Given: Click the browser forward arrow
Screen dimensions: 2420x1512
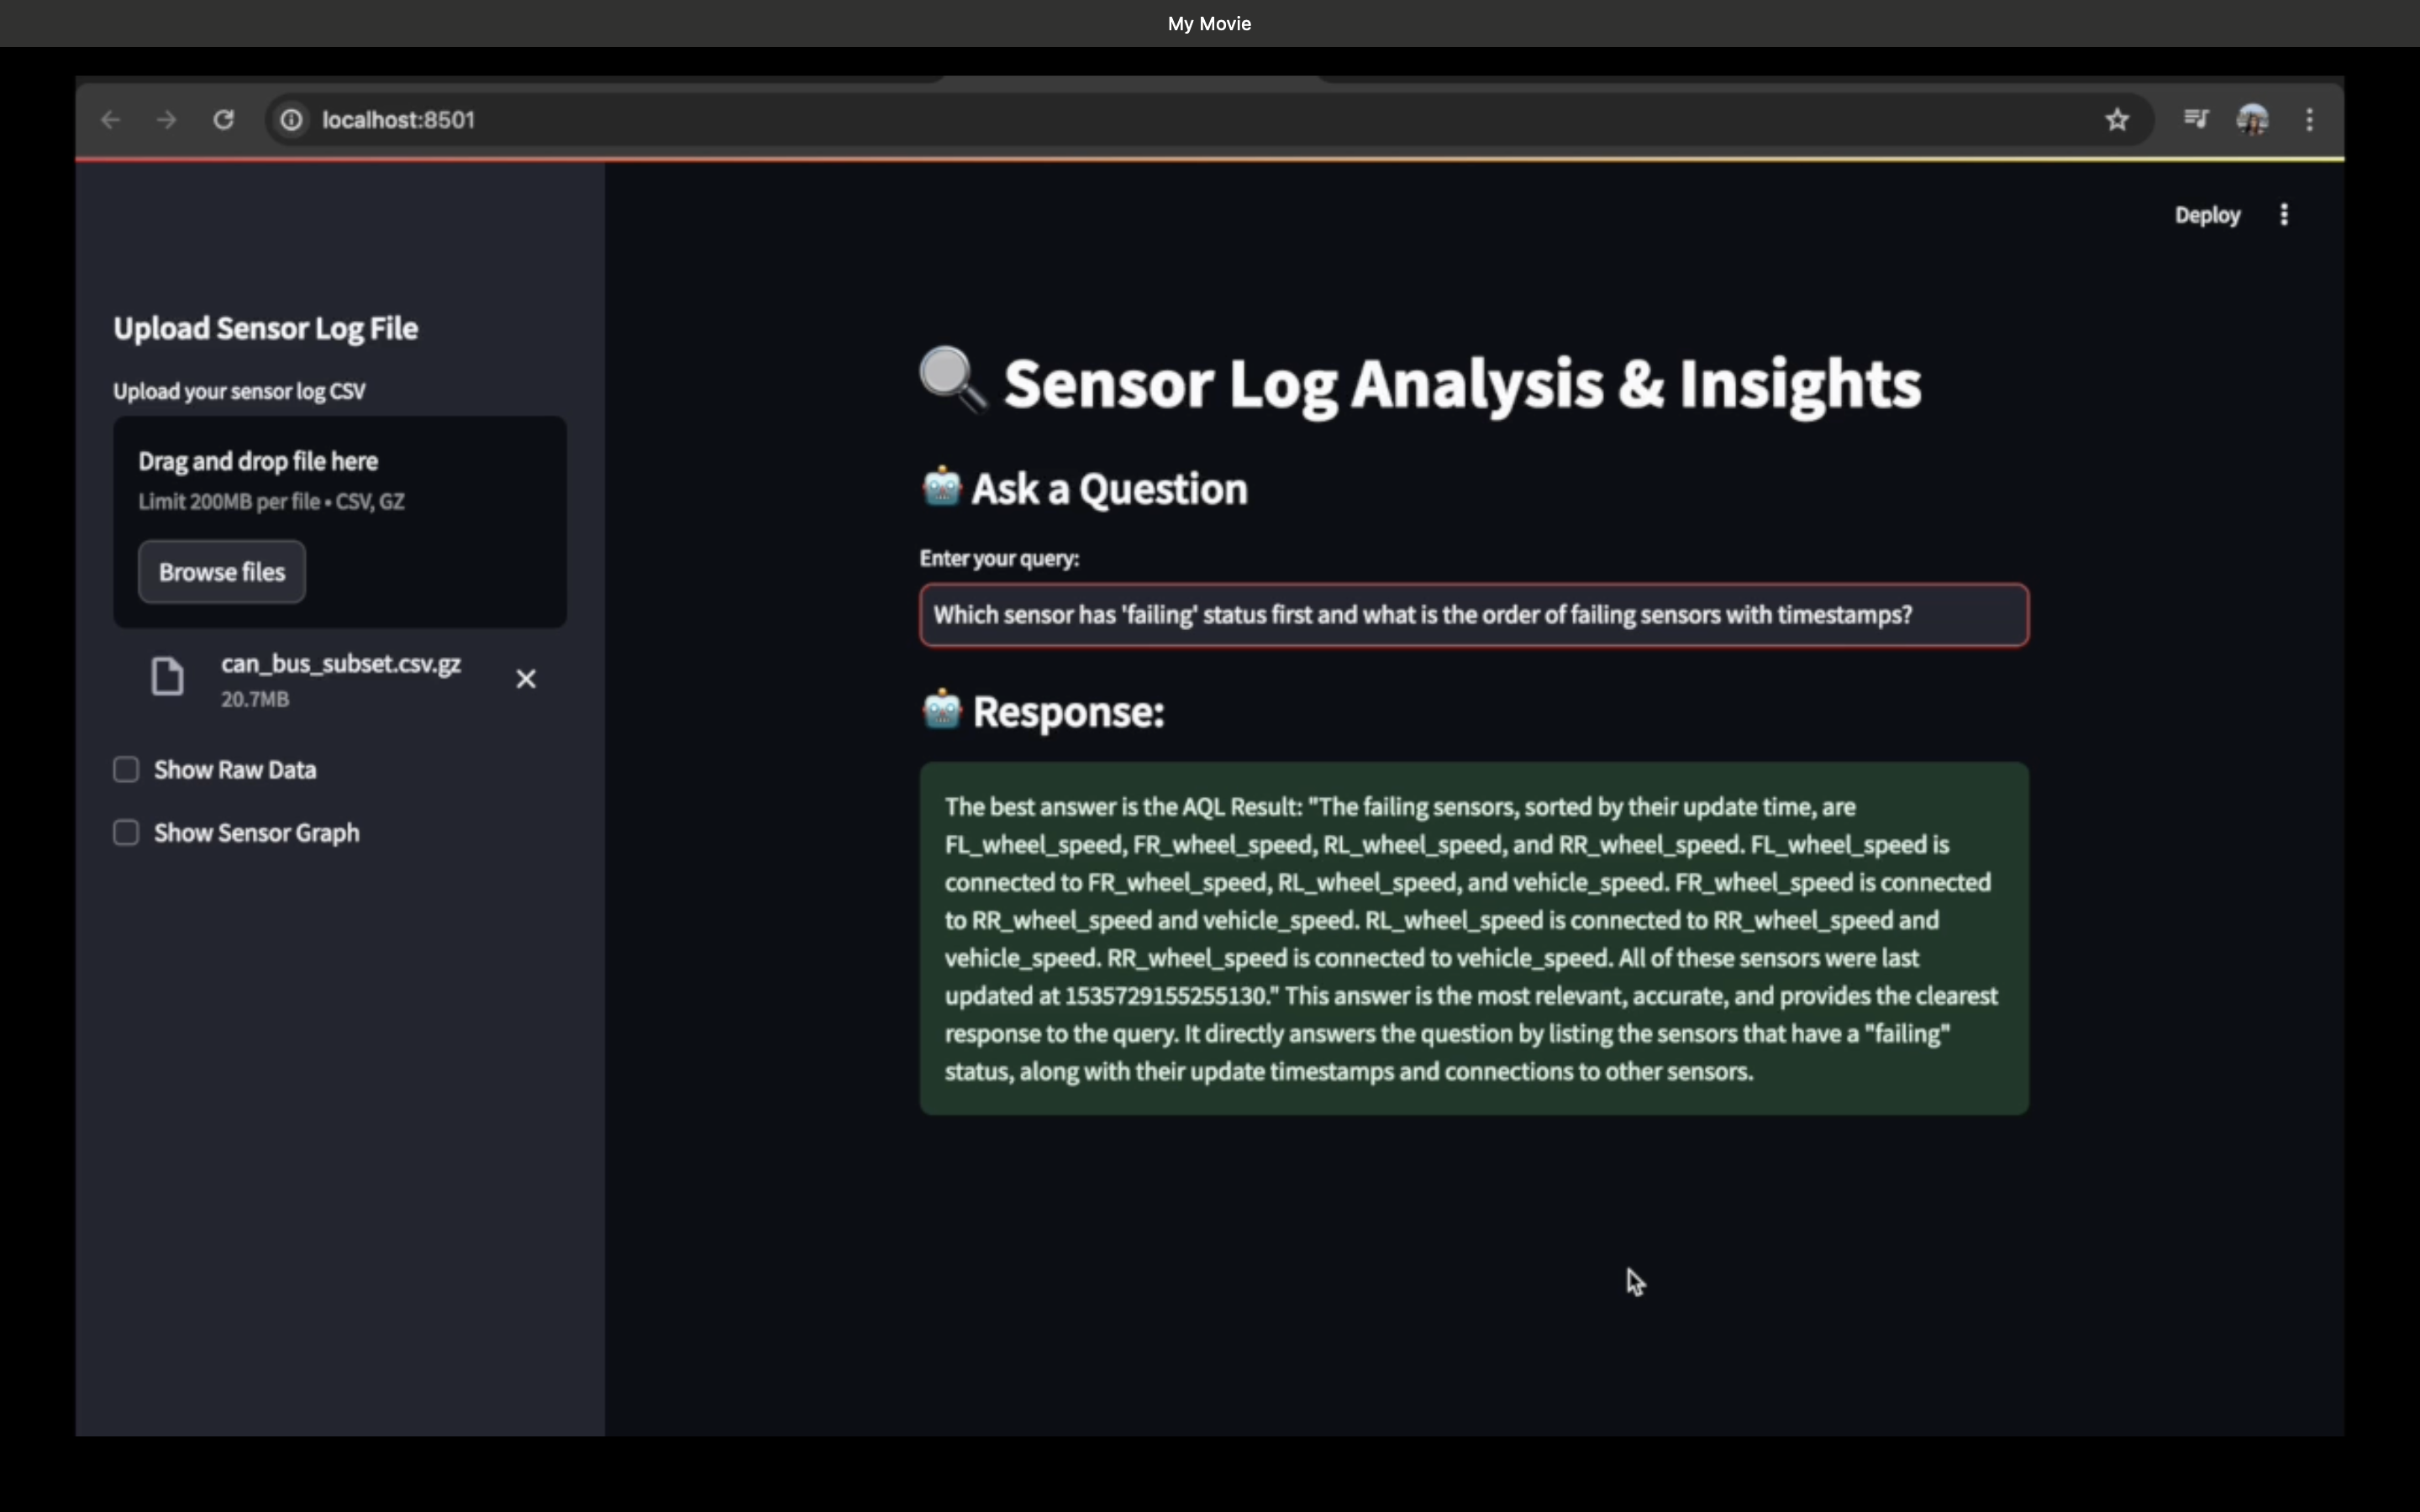Looking at the screenshot, I should (x=167, y=120).
